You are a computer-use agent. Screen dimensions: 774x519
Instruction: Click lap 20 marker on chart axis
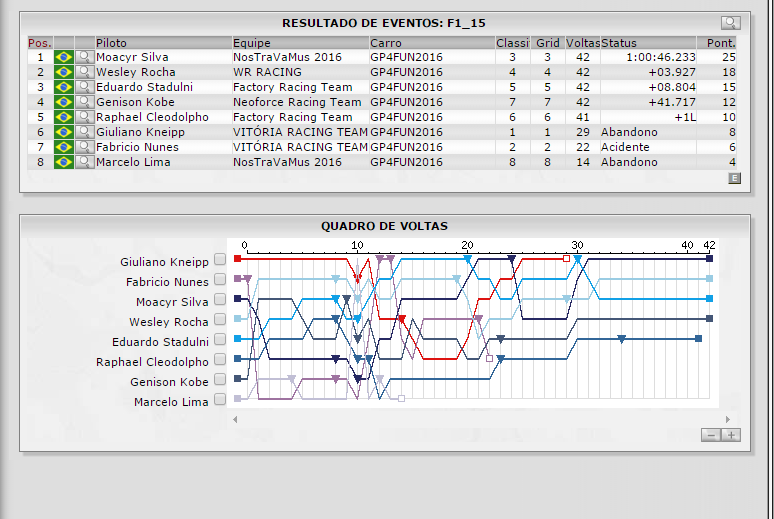coord(467,246)
